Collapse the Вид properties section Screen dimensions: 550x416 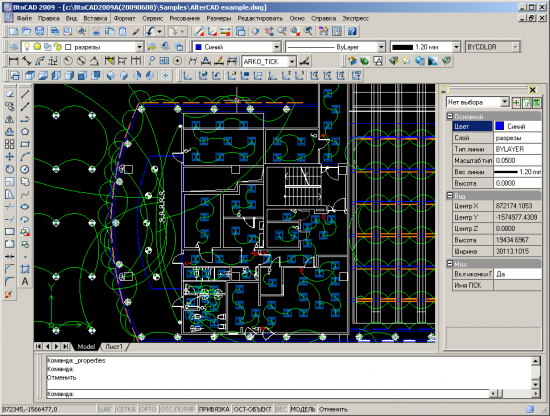pyautogui.click(x=450, y=196)
